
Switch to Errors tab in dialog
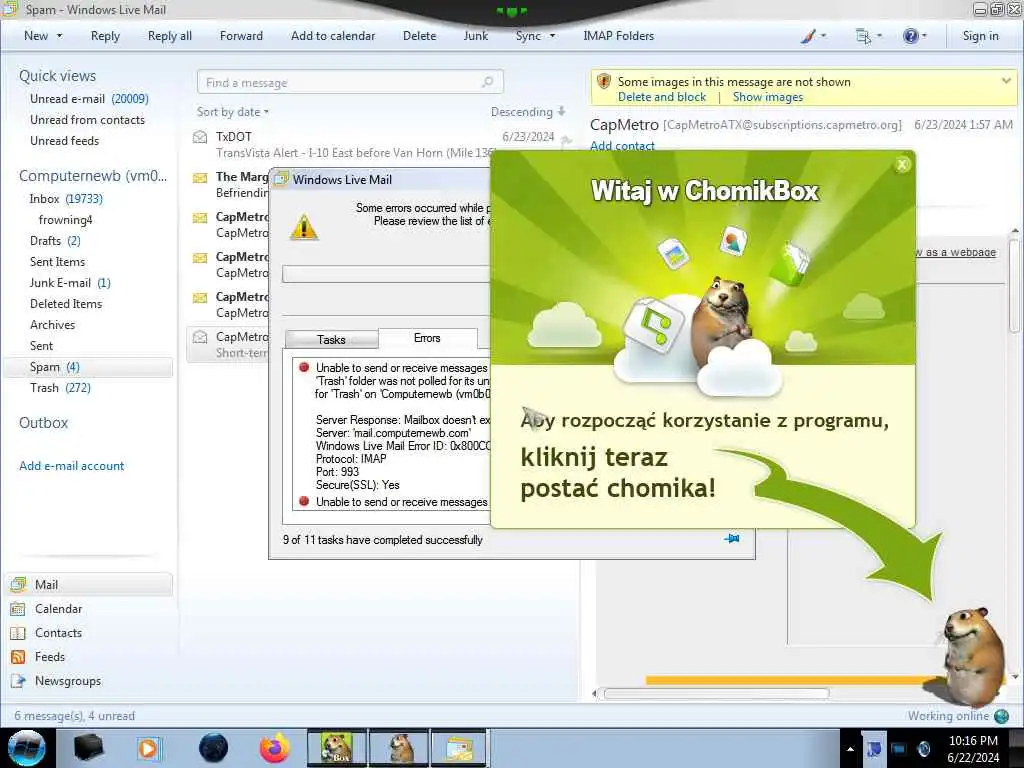[x=427, y=338]
